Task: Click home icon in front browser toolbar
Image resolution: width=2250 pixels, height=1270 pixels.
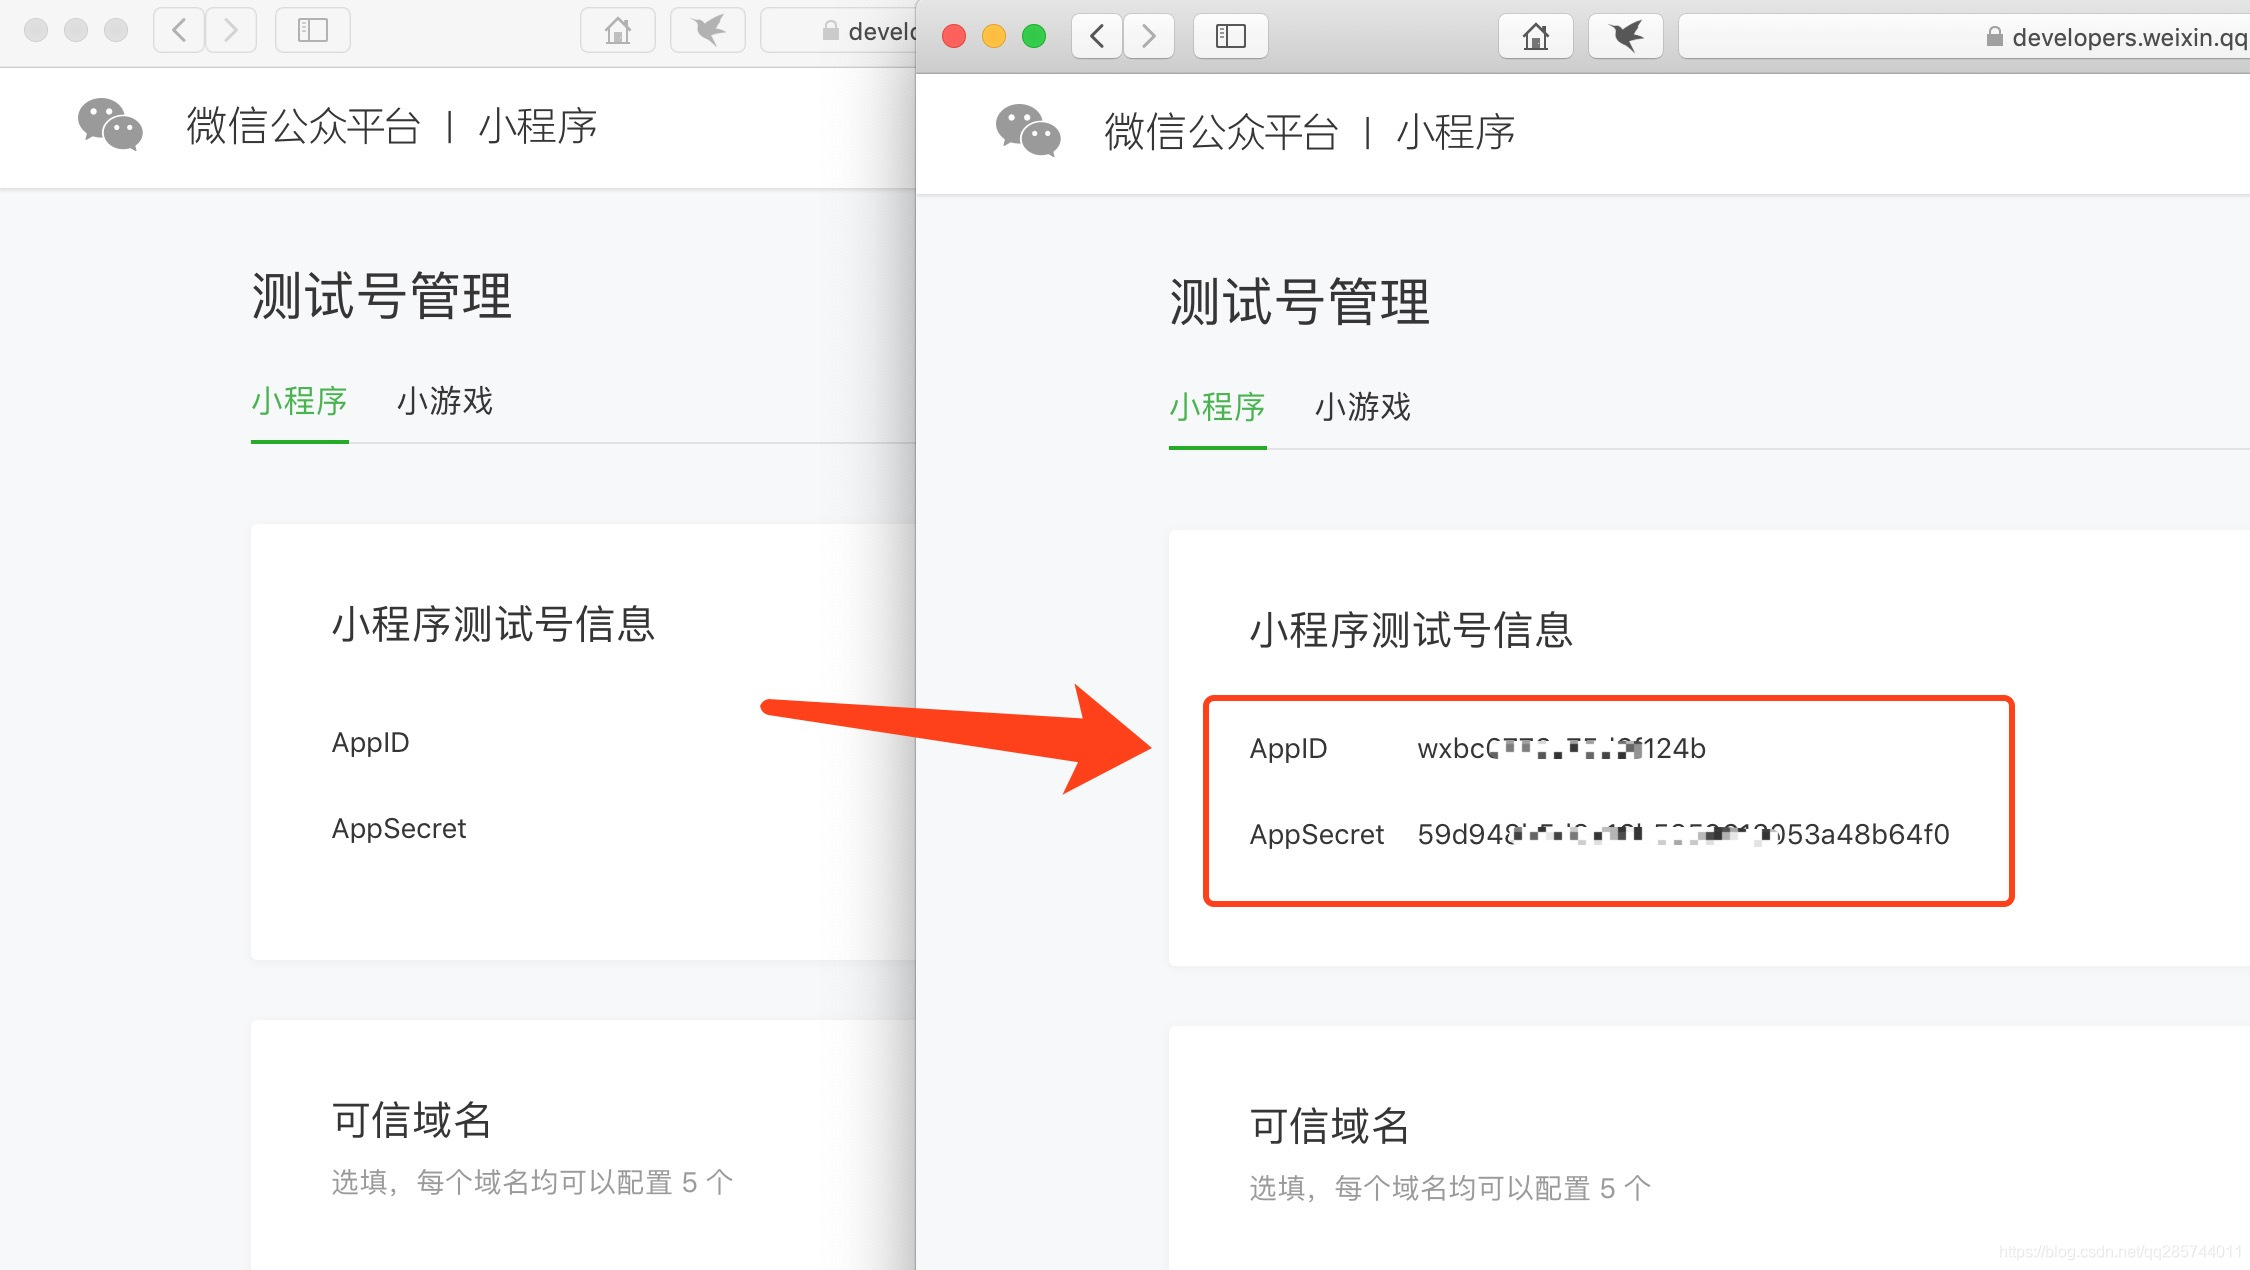Action: tap(1535, 37)
